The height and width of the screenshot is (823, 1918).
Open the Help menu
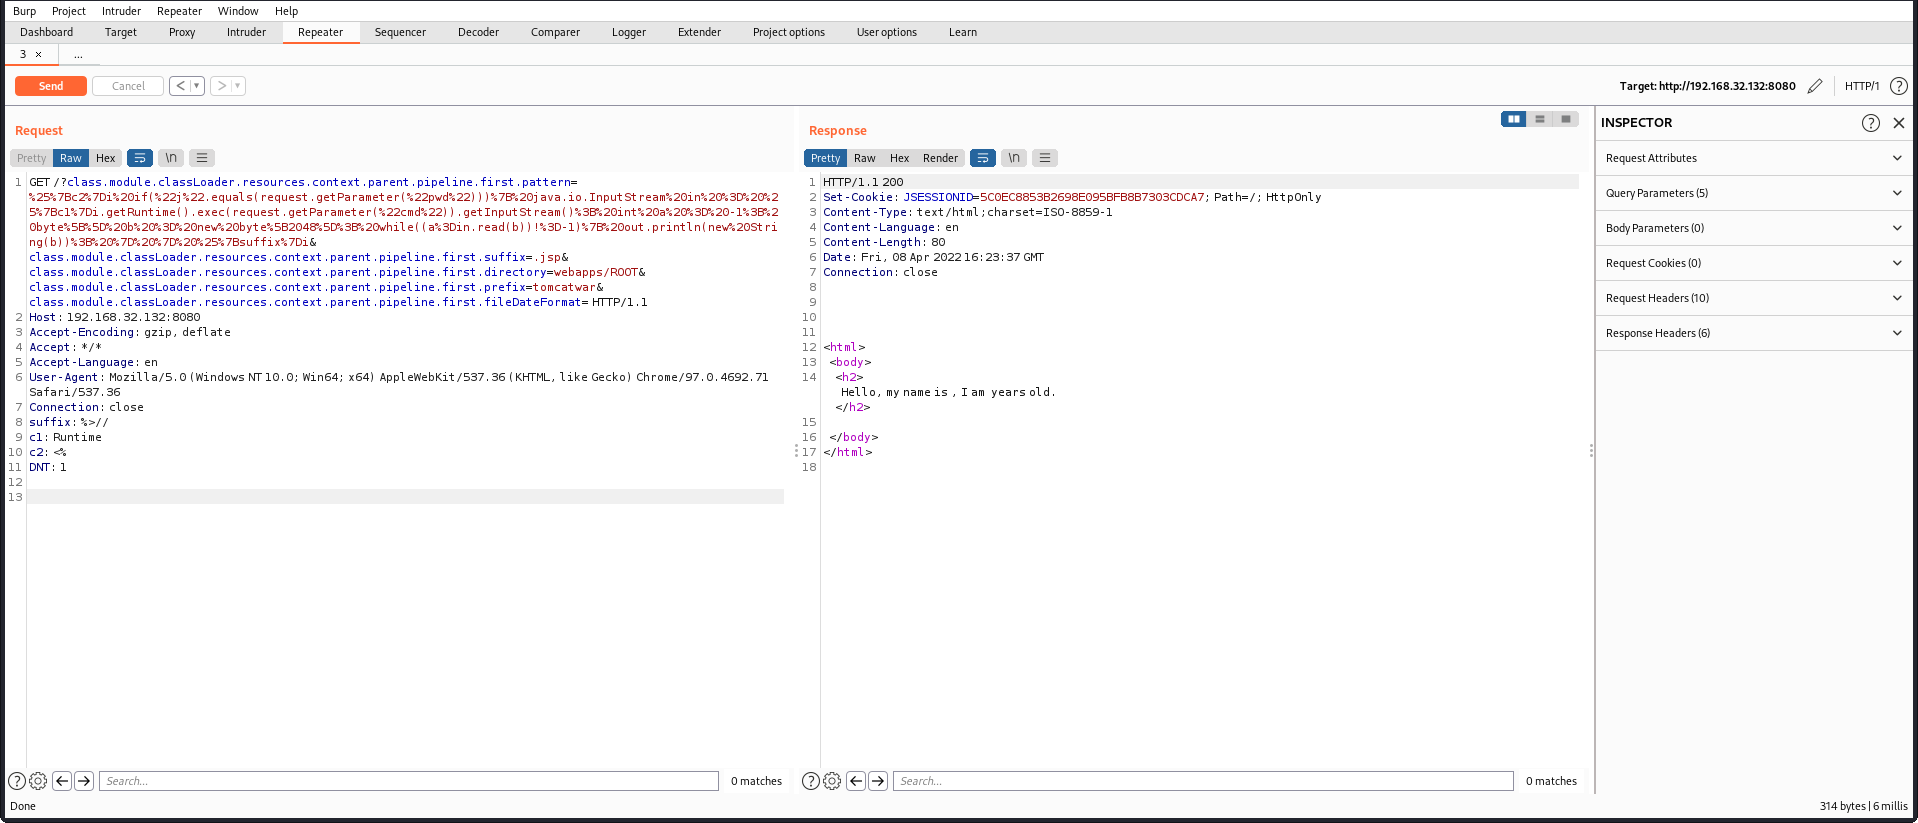pyautogui.click(x=287, y=11)
